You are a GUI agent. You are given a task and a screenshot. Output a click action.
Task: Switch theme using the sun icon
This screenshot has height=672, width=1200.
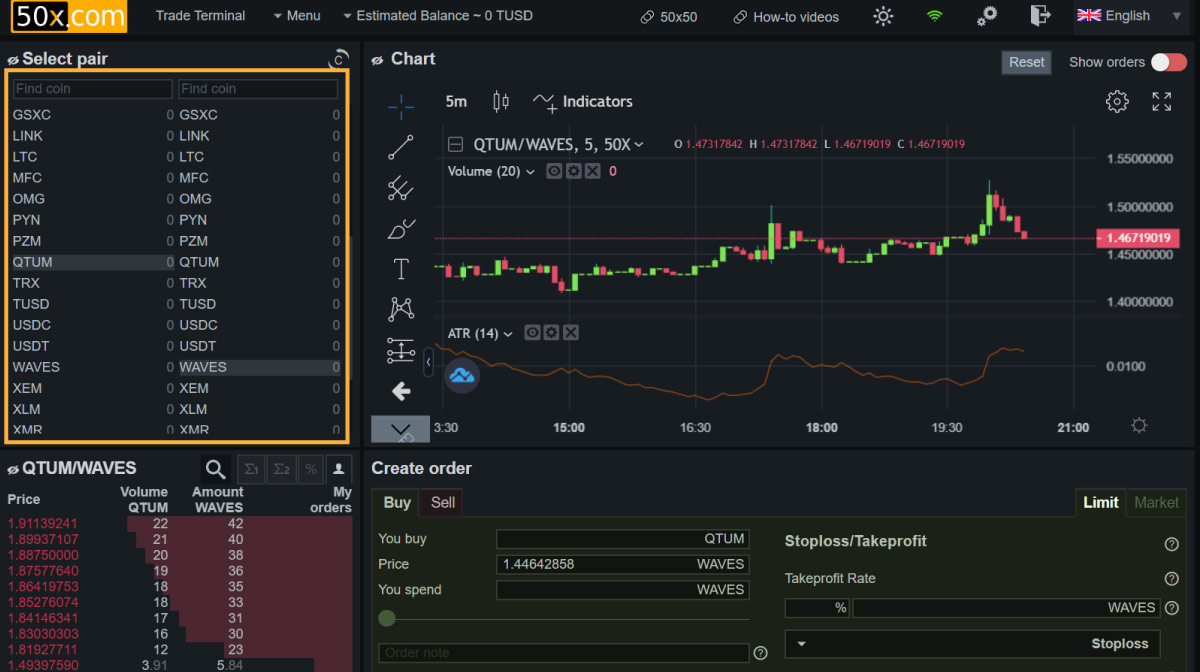click(x=883, y=16)
